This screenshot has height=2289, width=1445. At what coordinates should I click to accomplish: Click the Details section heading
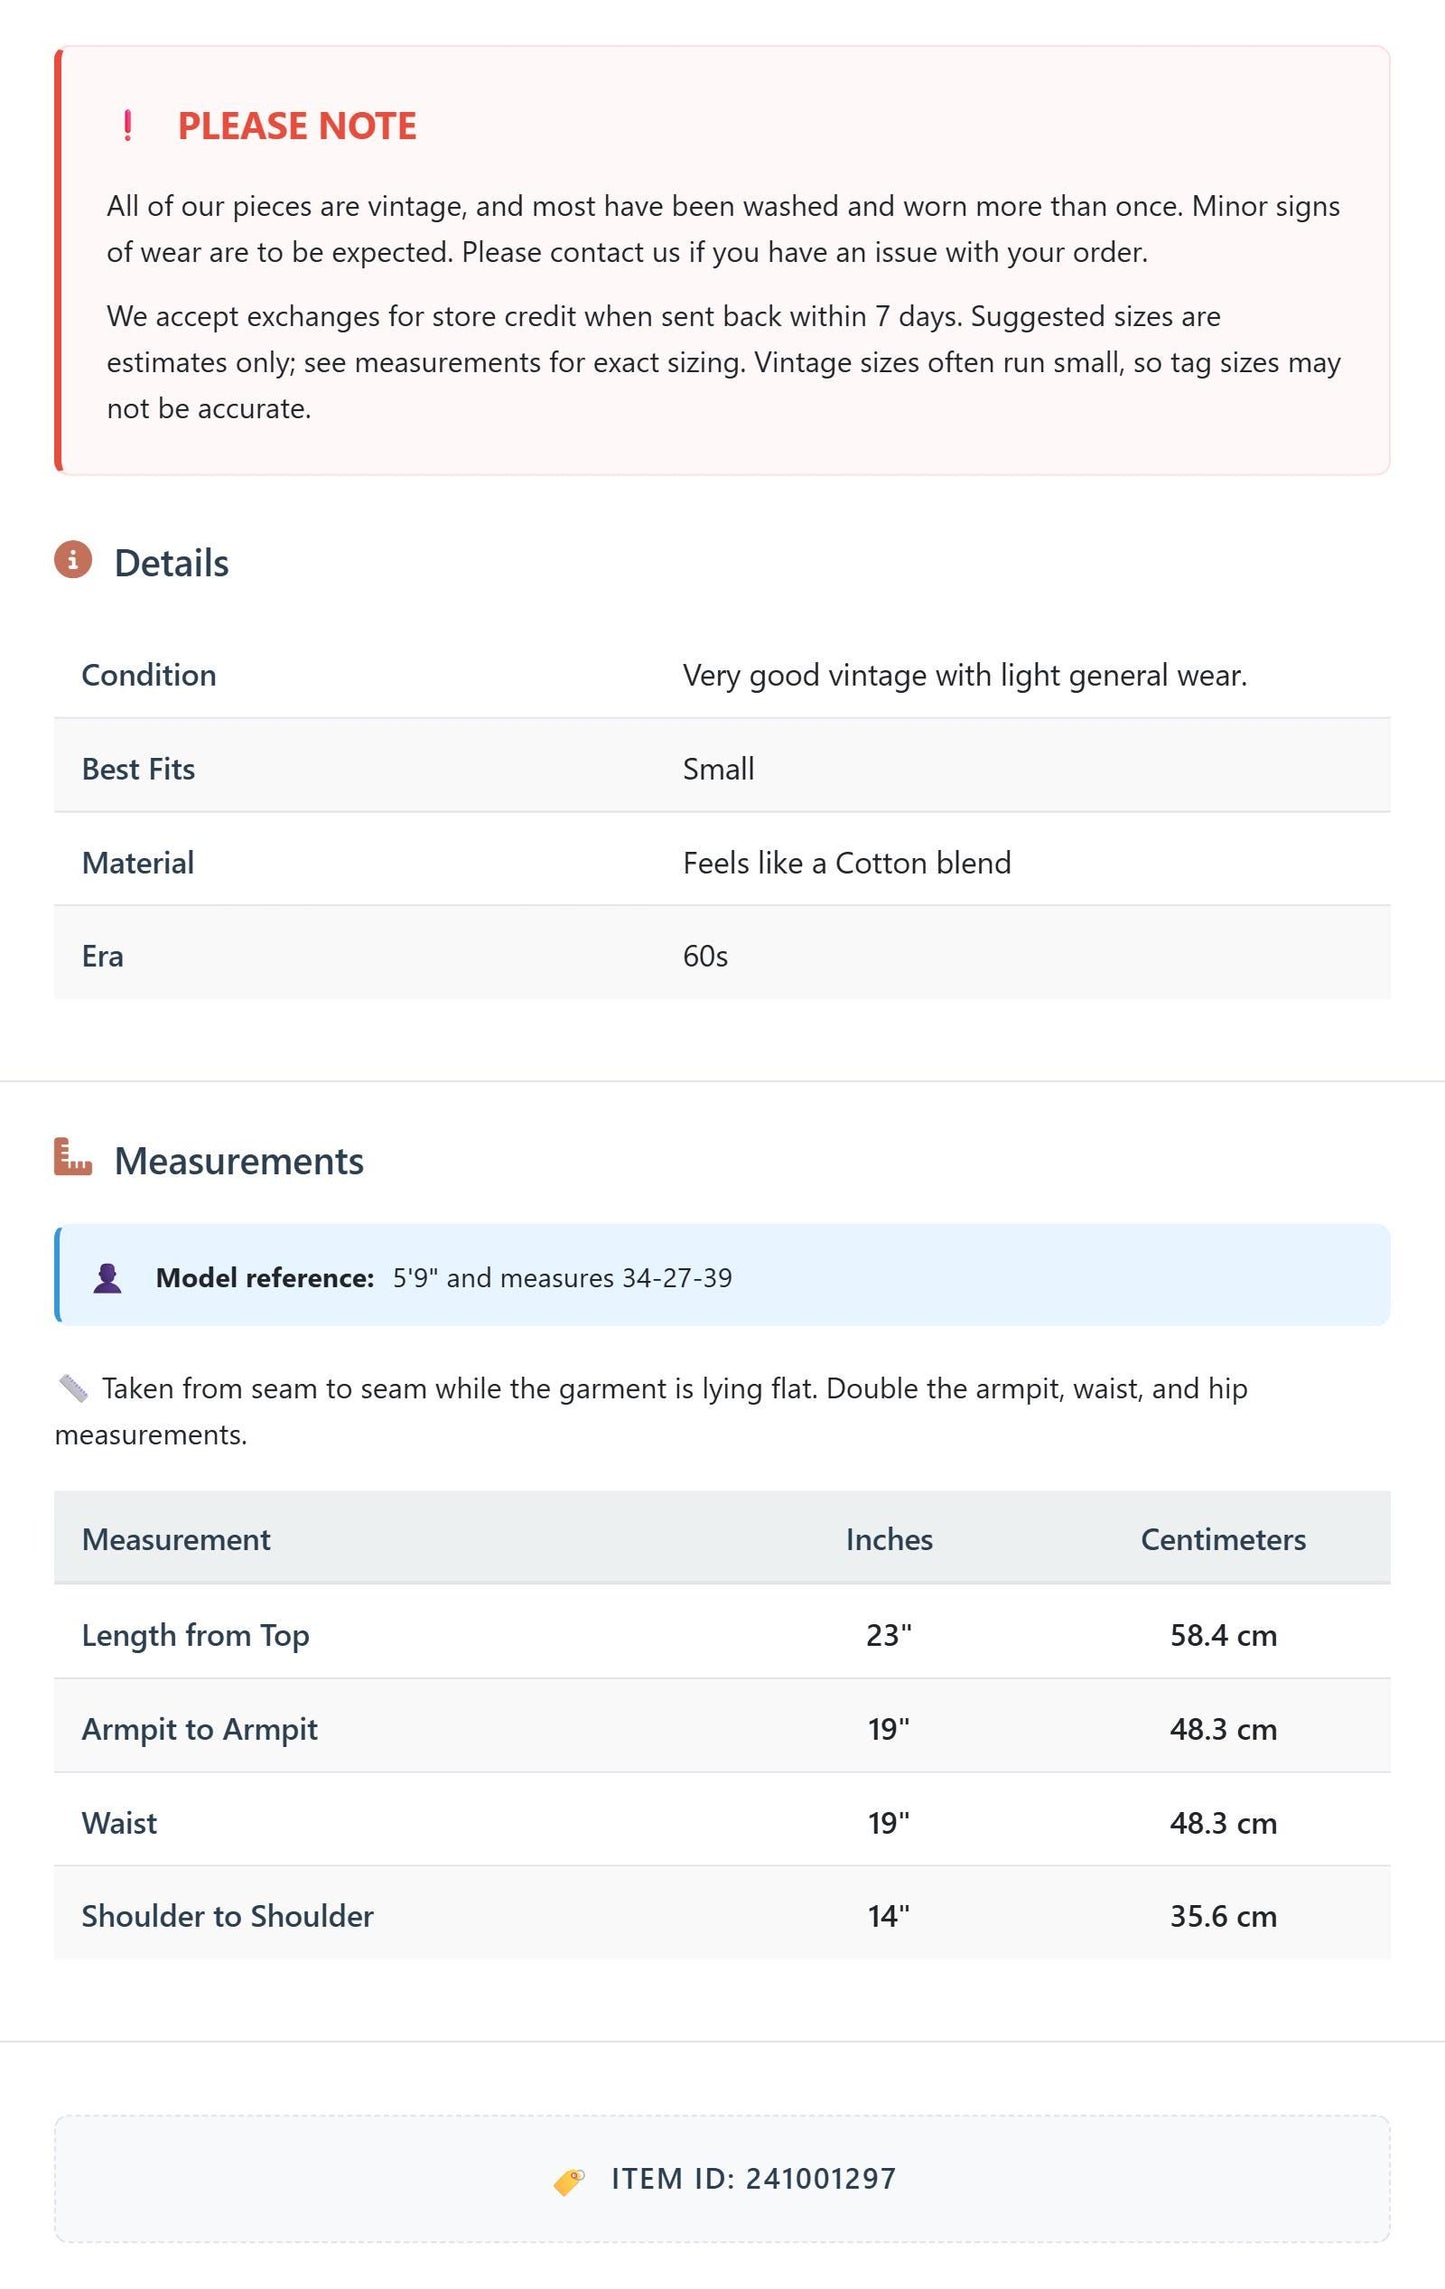point(171,563)
